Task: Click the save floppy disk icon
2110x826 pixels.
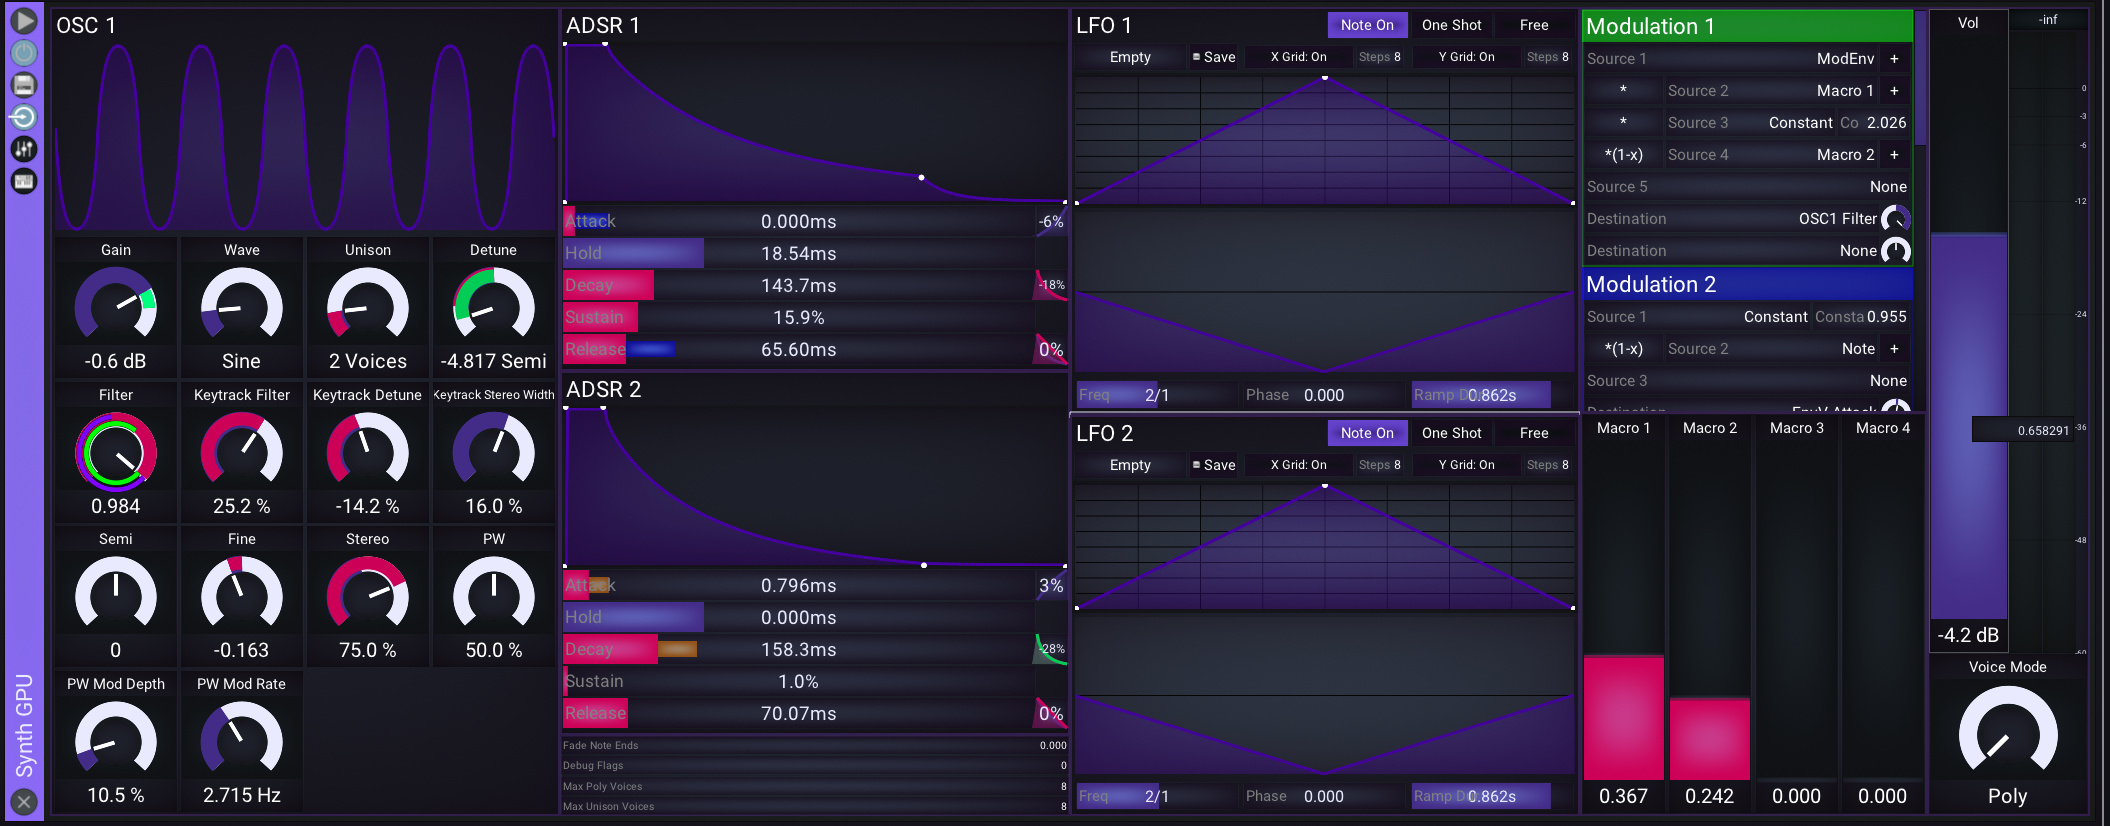Action: pos(24,85)
